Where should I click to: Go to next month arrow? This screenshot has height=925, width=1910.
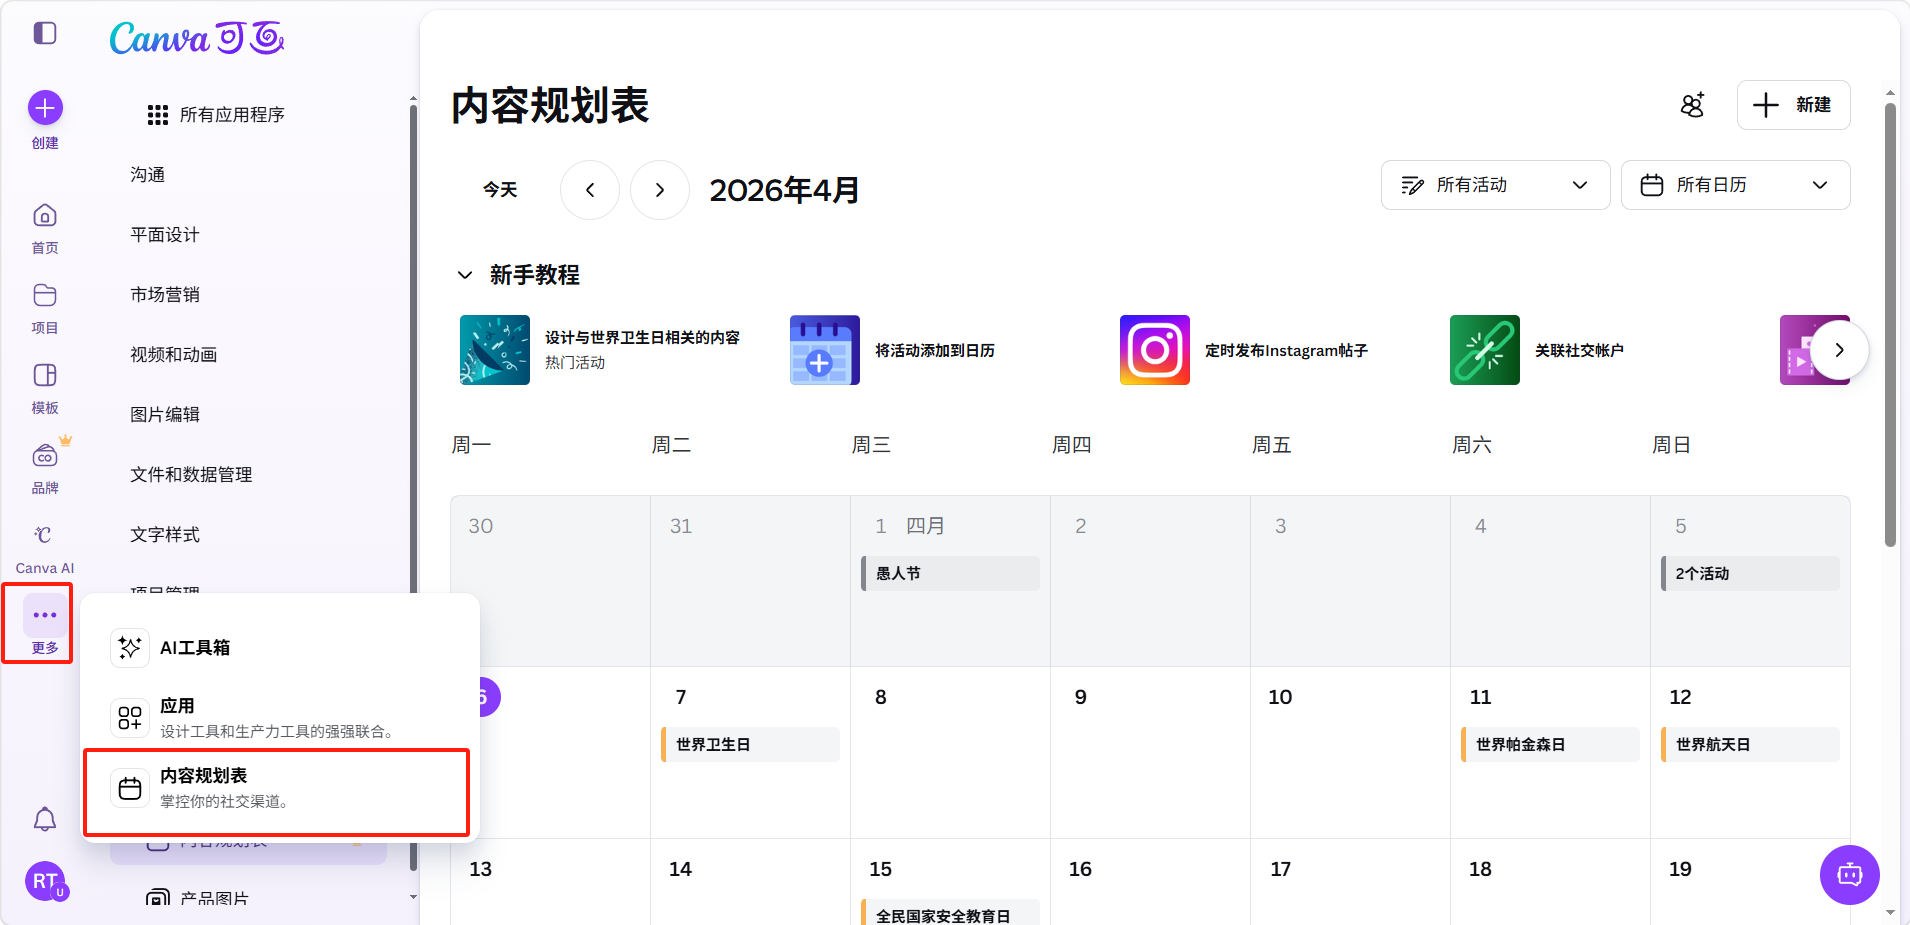click(x=660, y=190)
